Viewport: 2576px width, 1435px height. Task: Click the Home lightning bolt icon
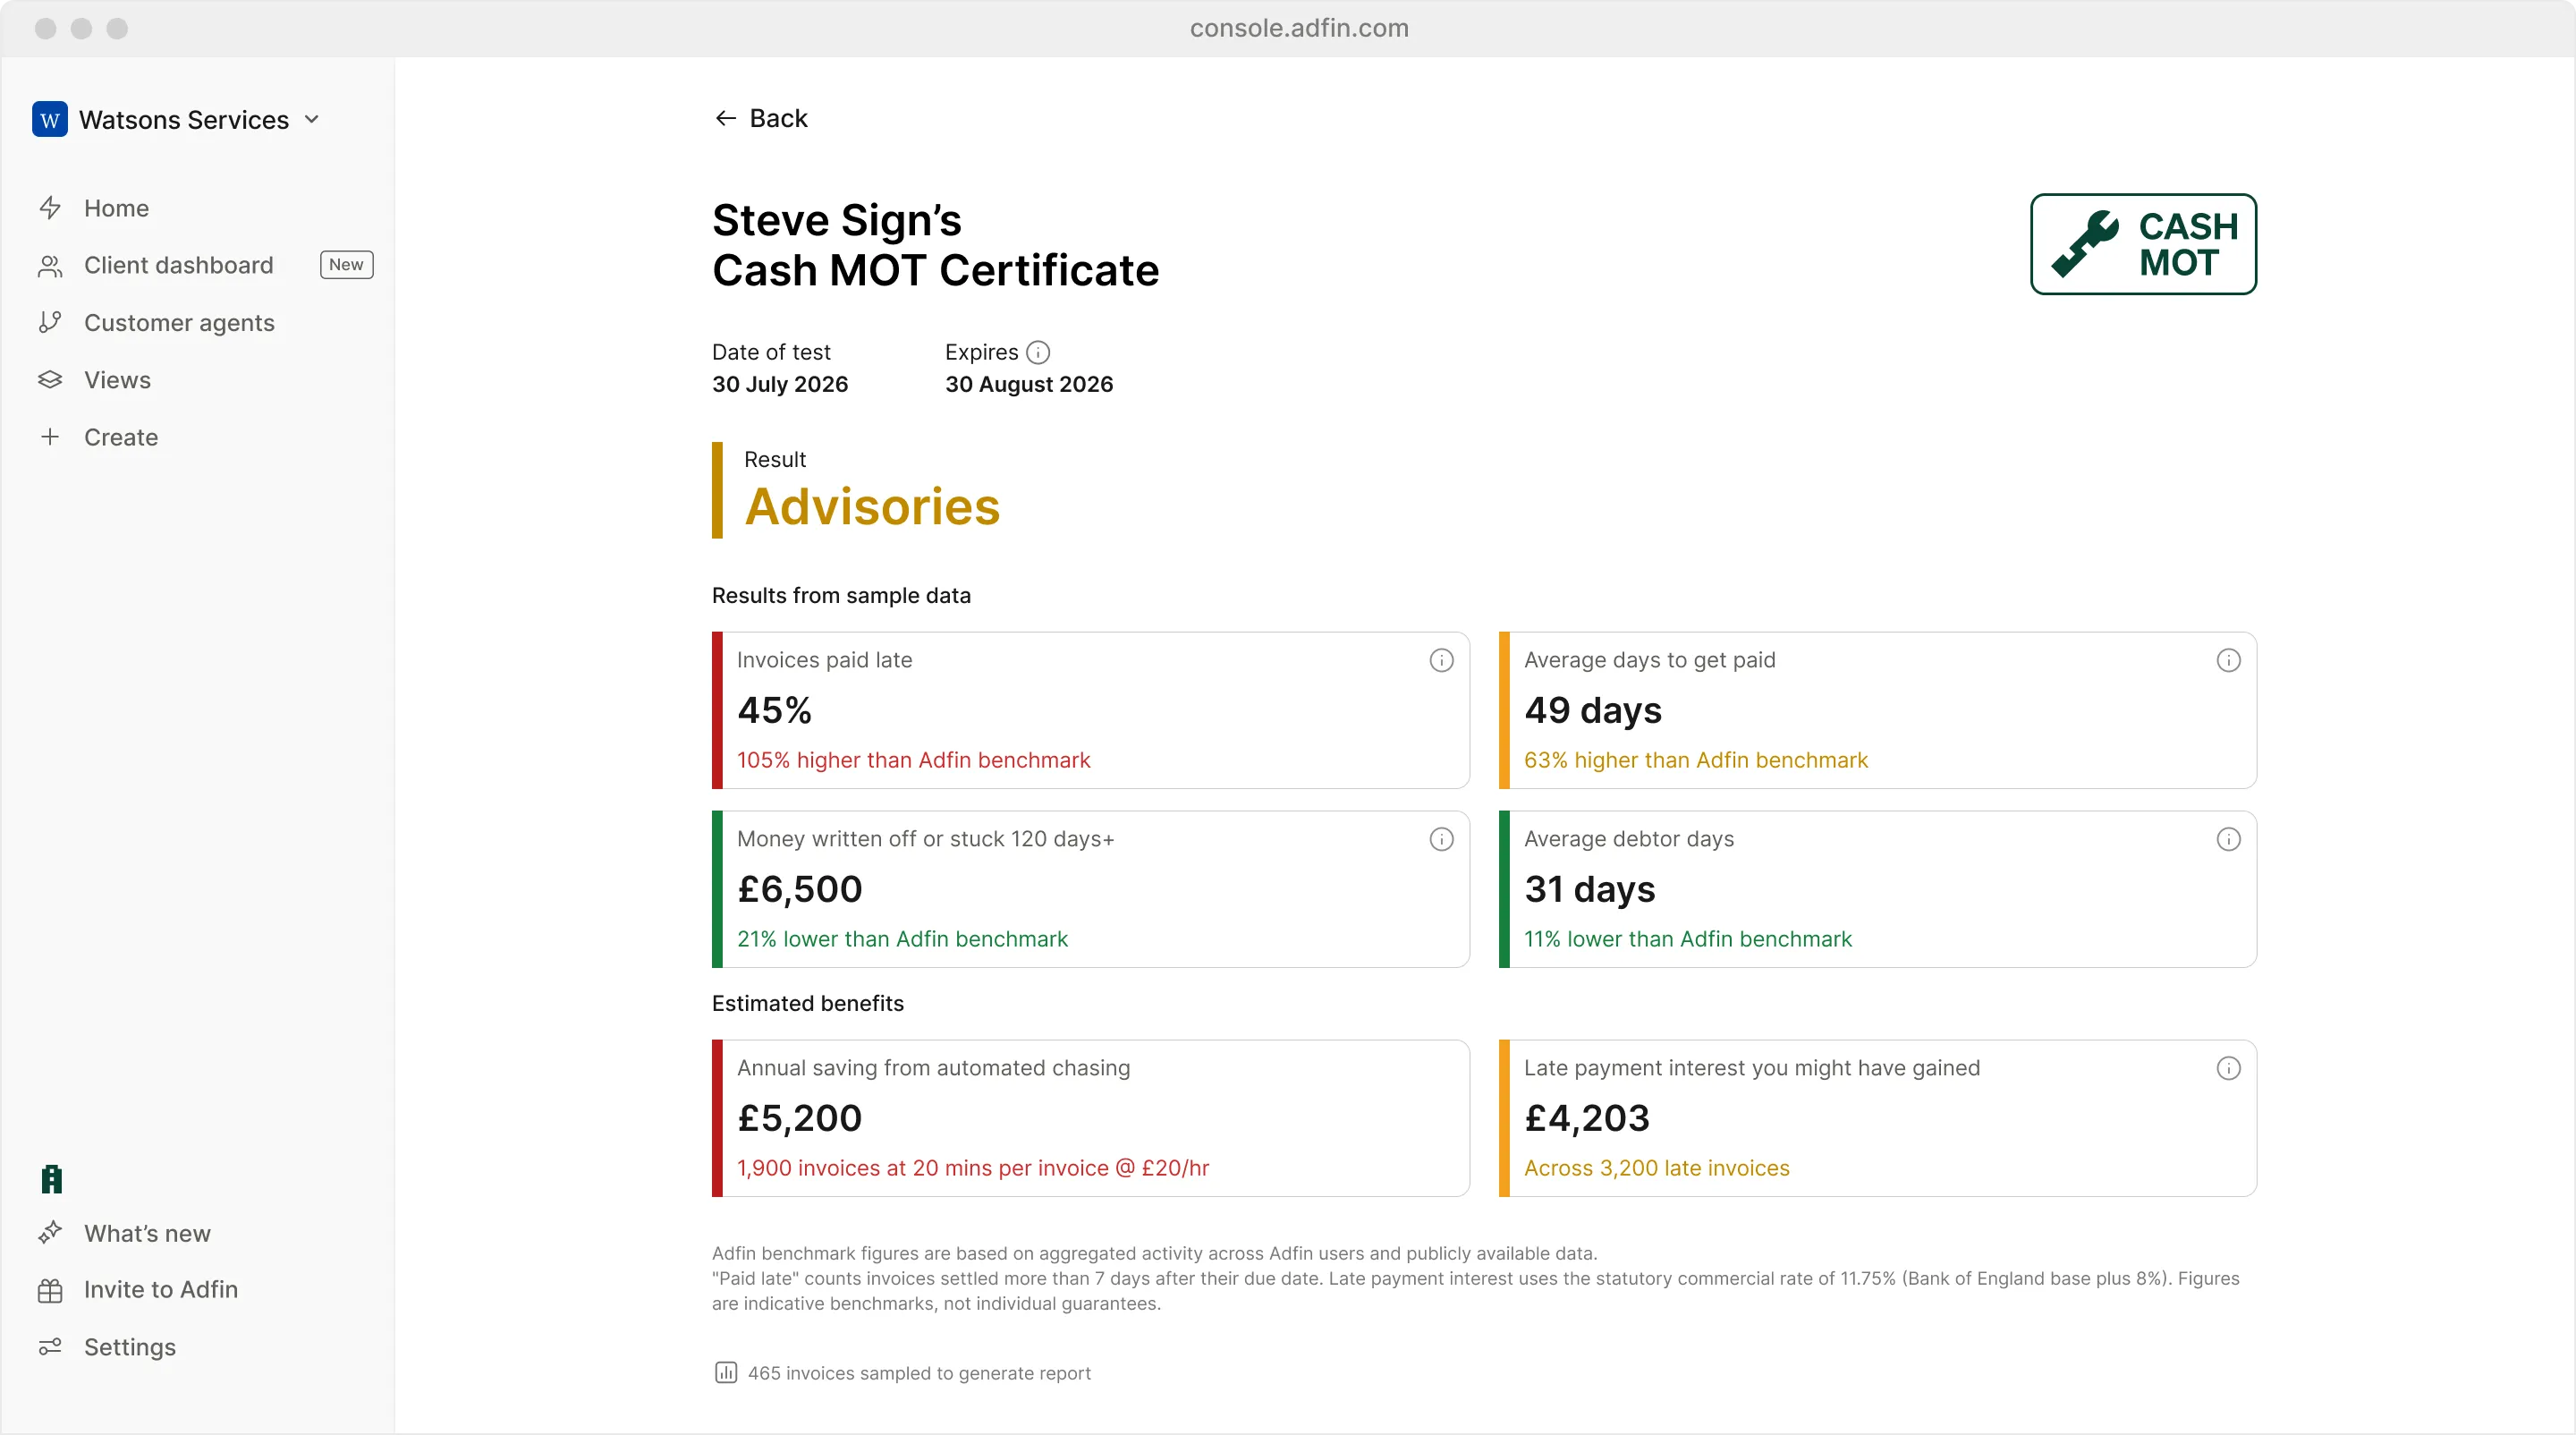tap(50, 208)
